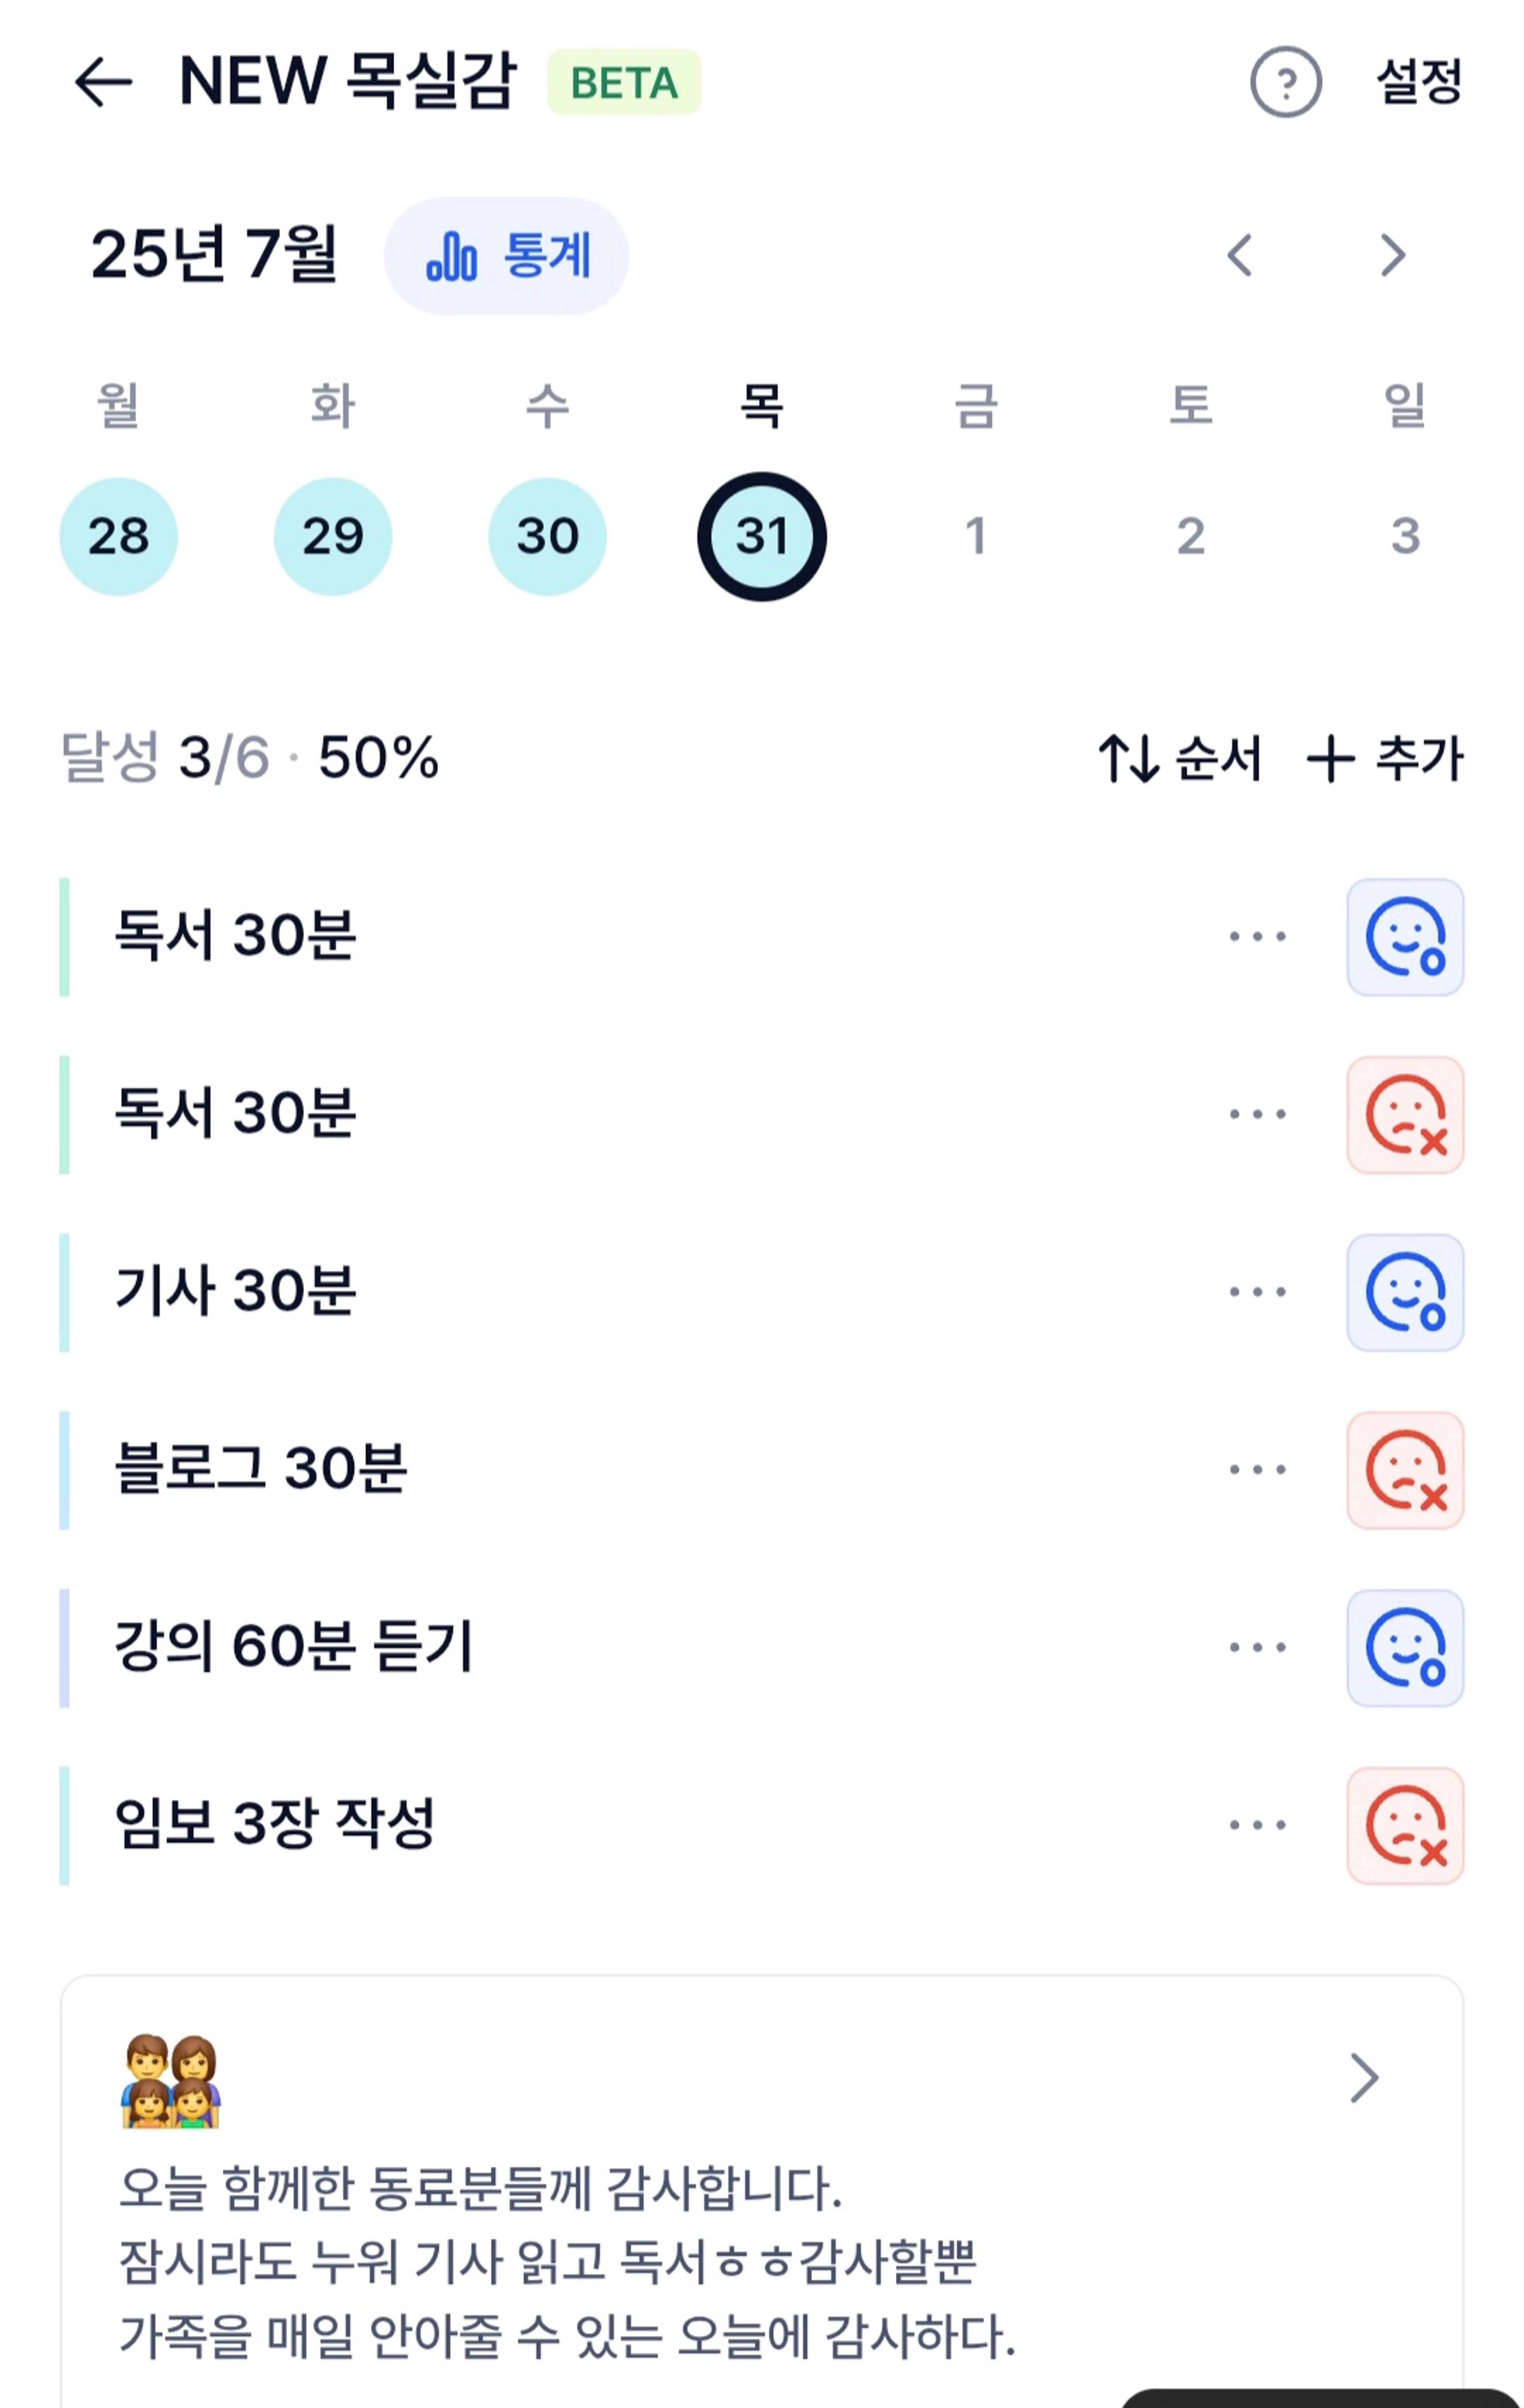Image resolution: width=1524 pixels, height=2408 pixels.
Task: Go to next week chevron
Action: [1393, 255]
